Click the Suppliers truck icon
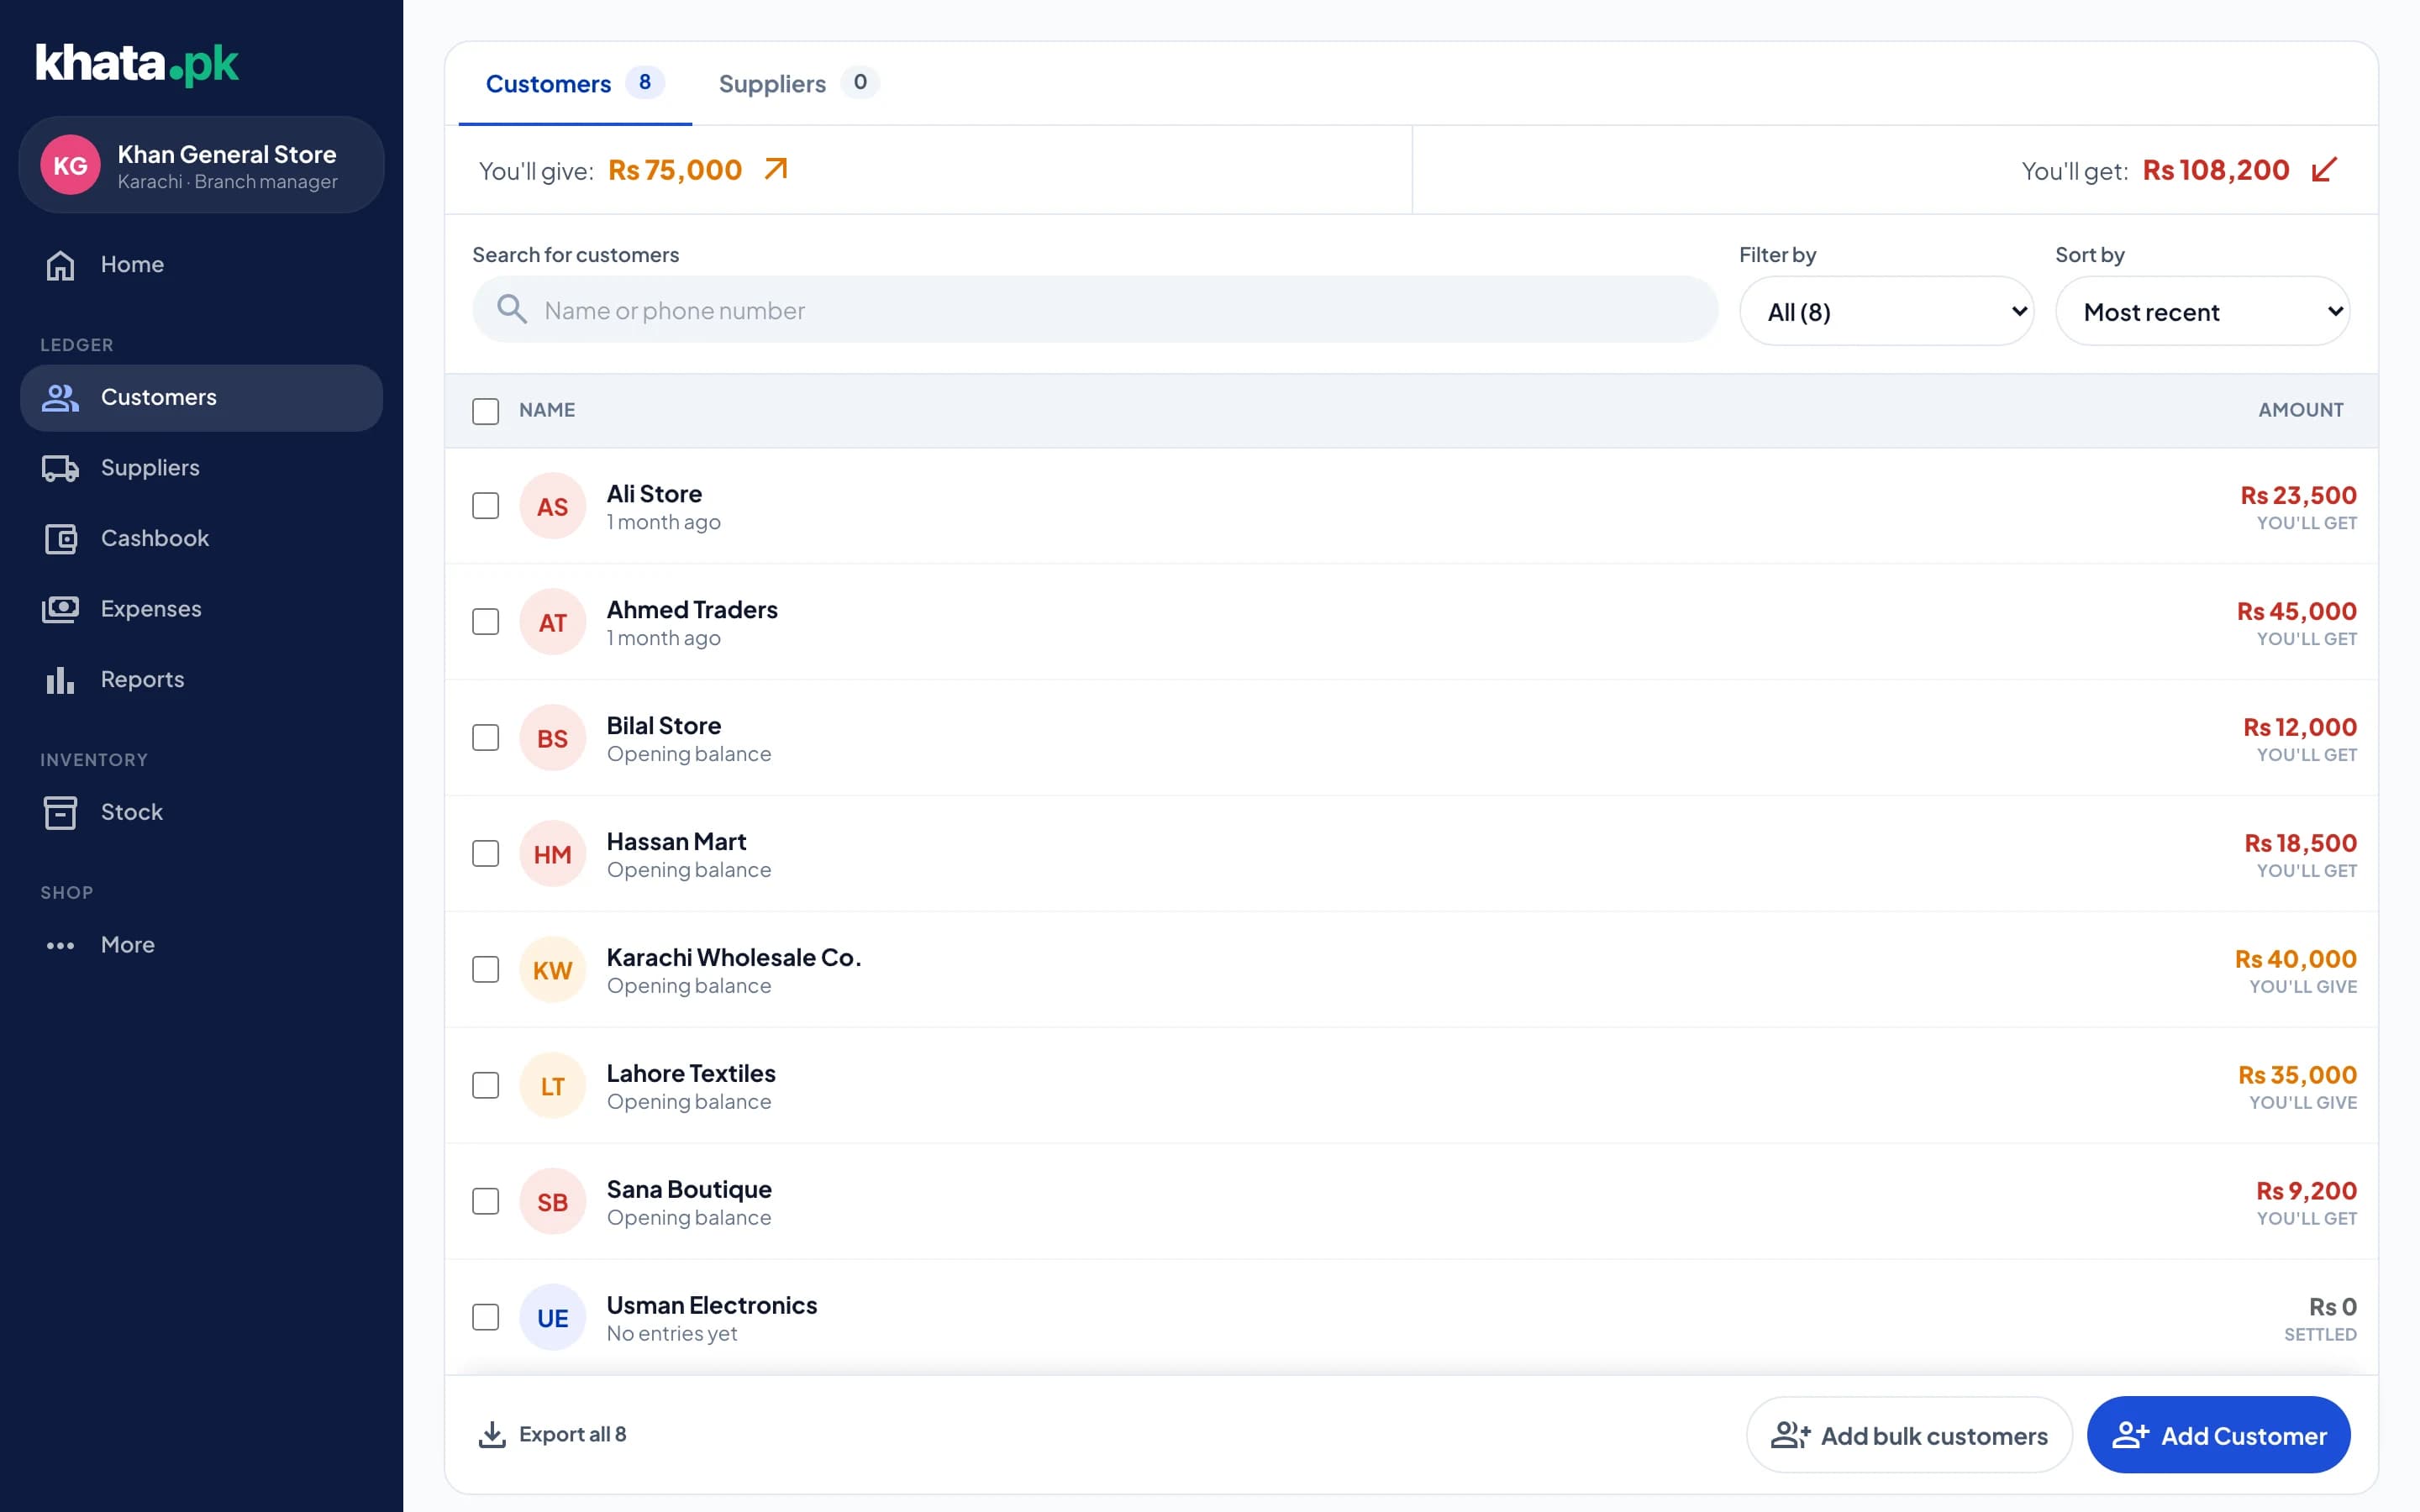 pos(60,468)
